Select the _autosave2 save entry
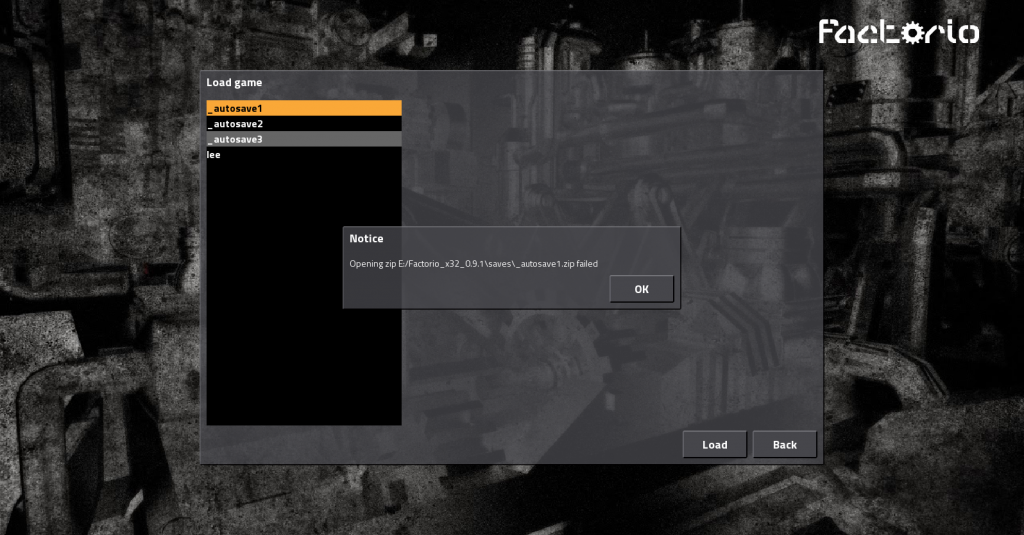1024x535 pixels. tap(303, 124)
